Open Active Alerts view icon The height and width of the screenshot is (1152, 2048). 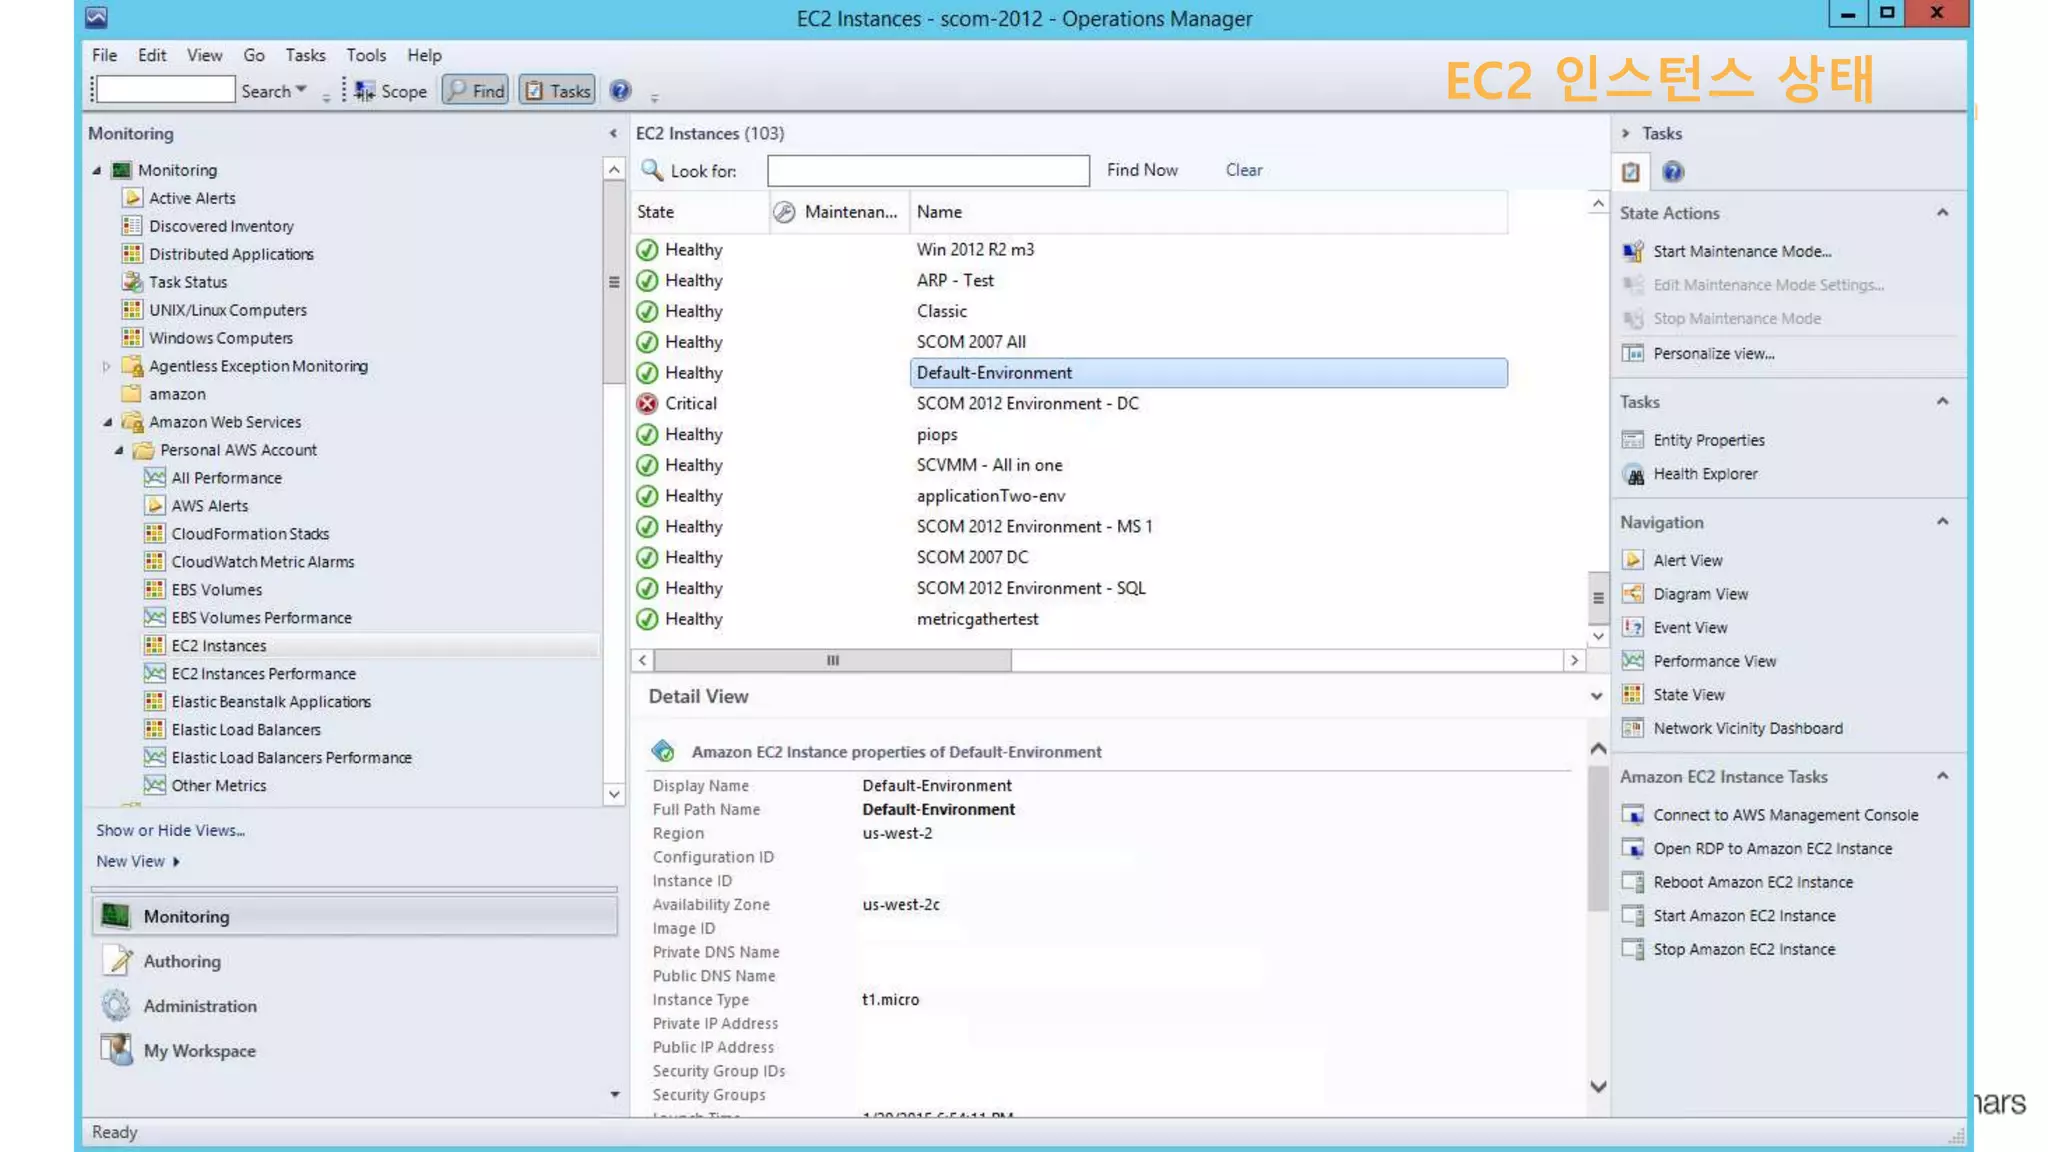pyautogui.click(x=132, y=198)
